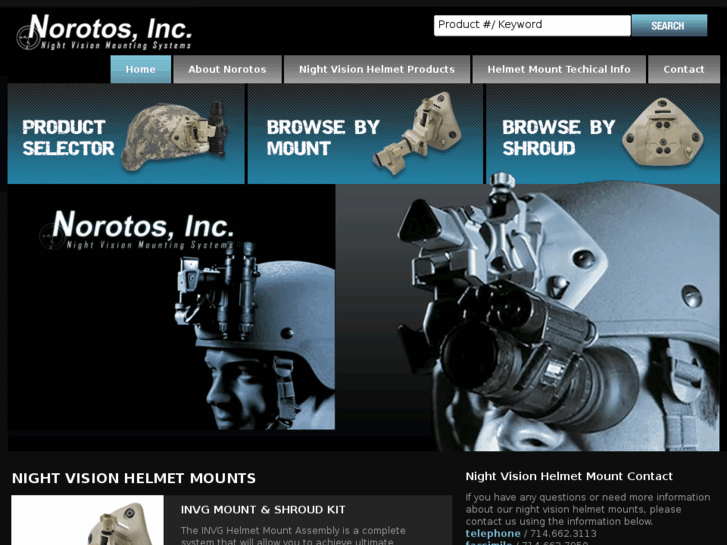
Task: Open the Home tab
Action: (140, 69)
